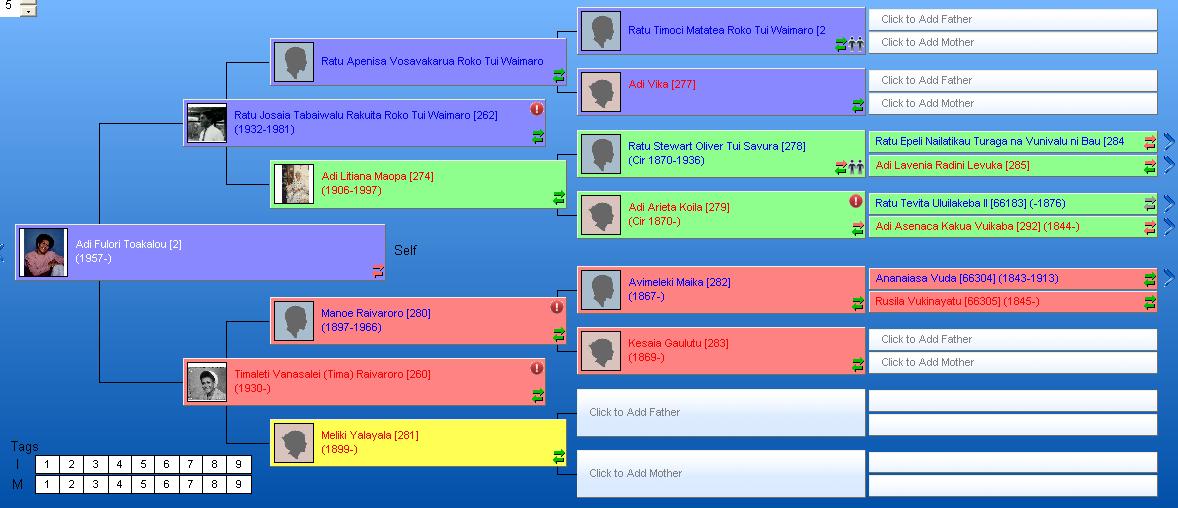Click to Add Father for Meliki Yalayala
This screenshot has width=1178, height=508.
click(x=720, y=412)
